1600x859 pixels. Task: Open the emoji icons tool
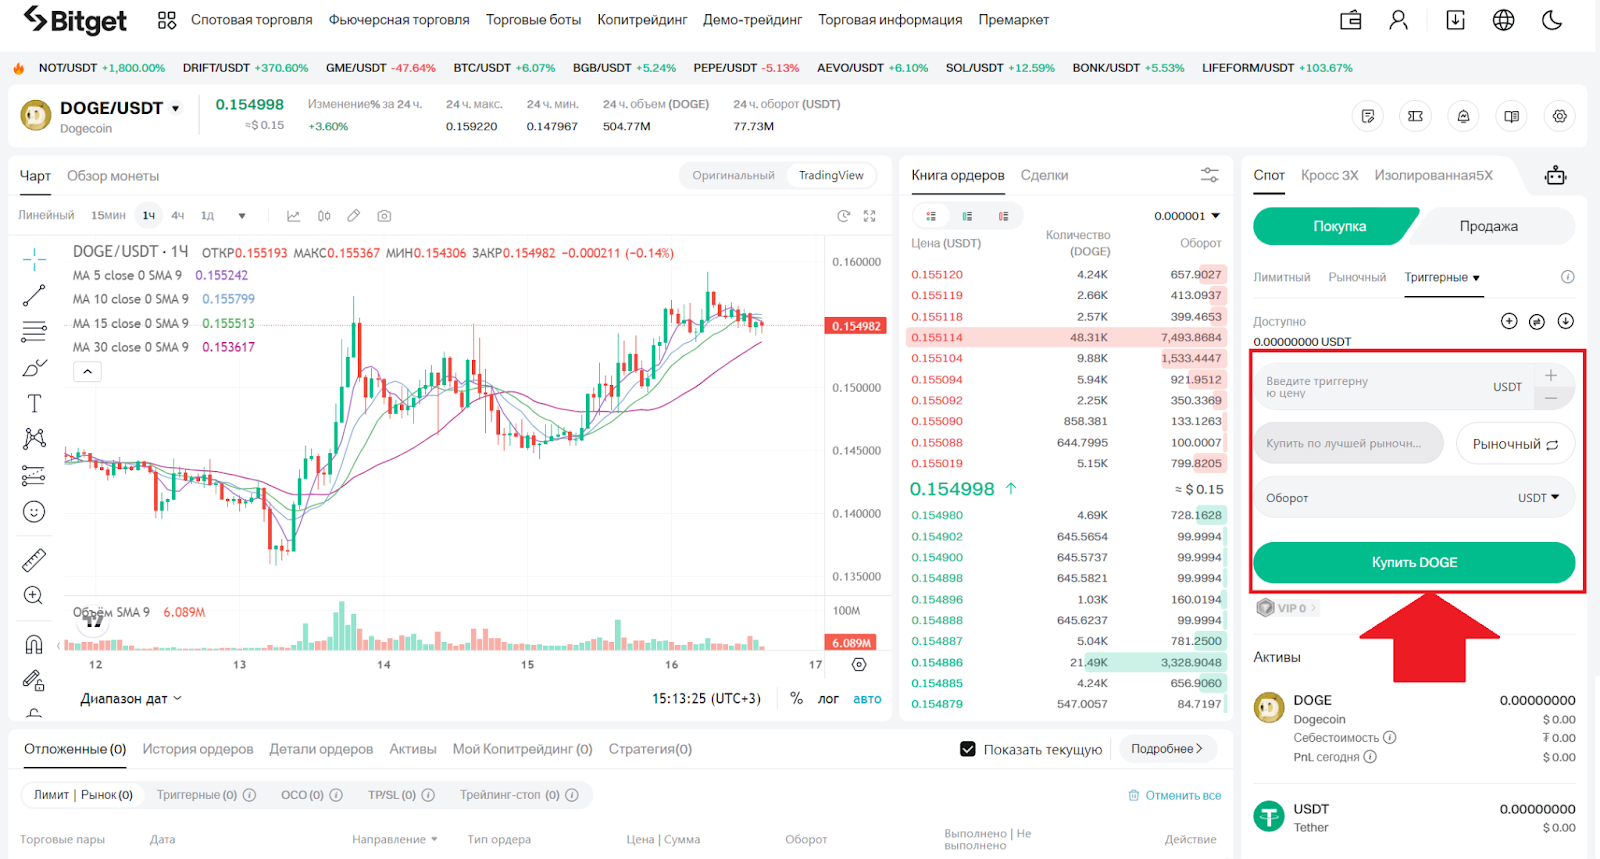coord(34,512)
